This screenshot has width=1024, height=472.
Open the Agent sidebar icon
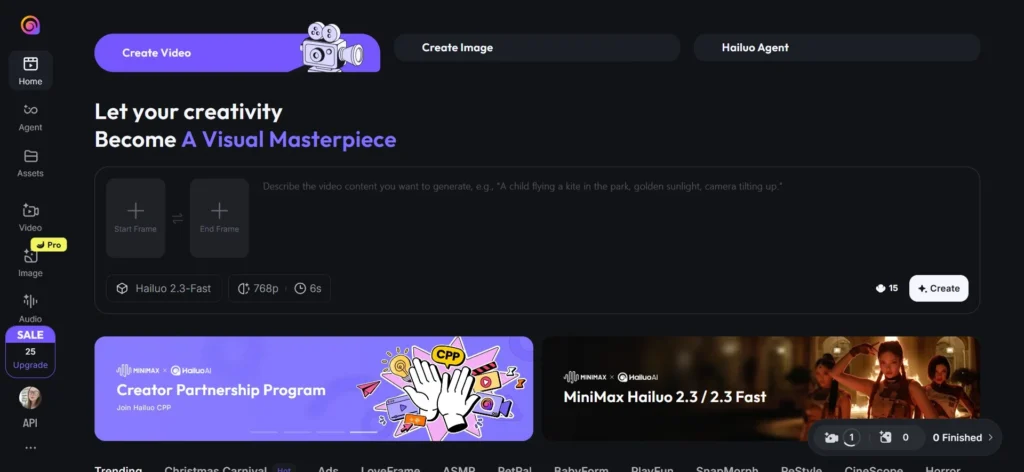tap(30, 110)
